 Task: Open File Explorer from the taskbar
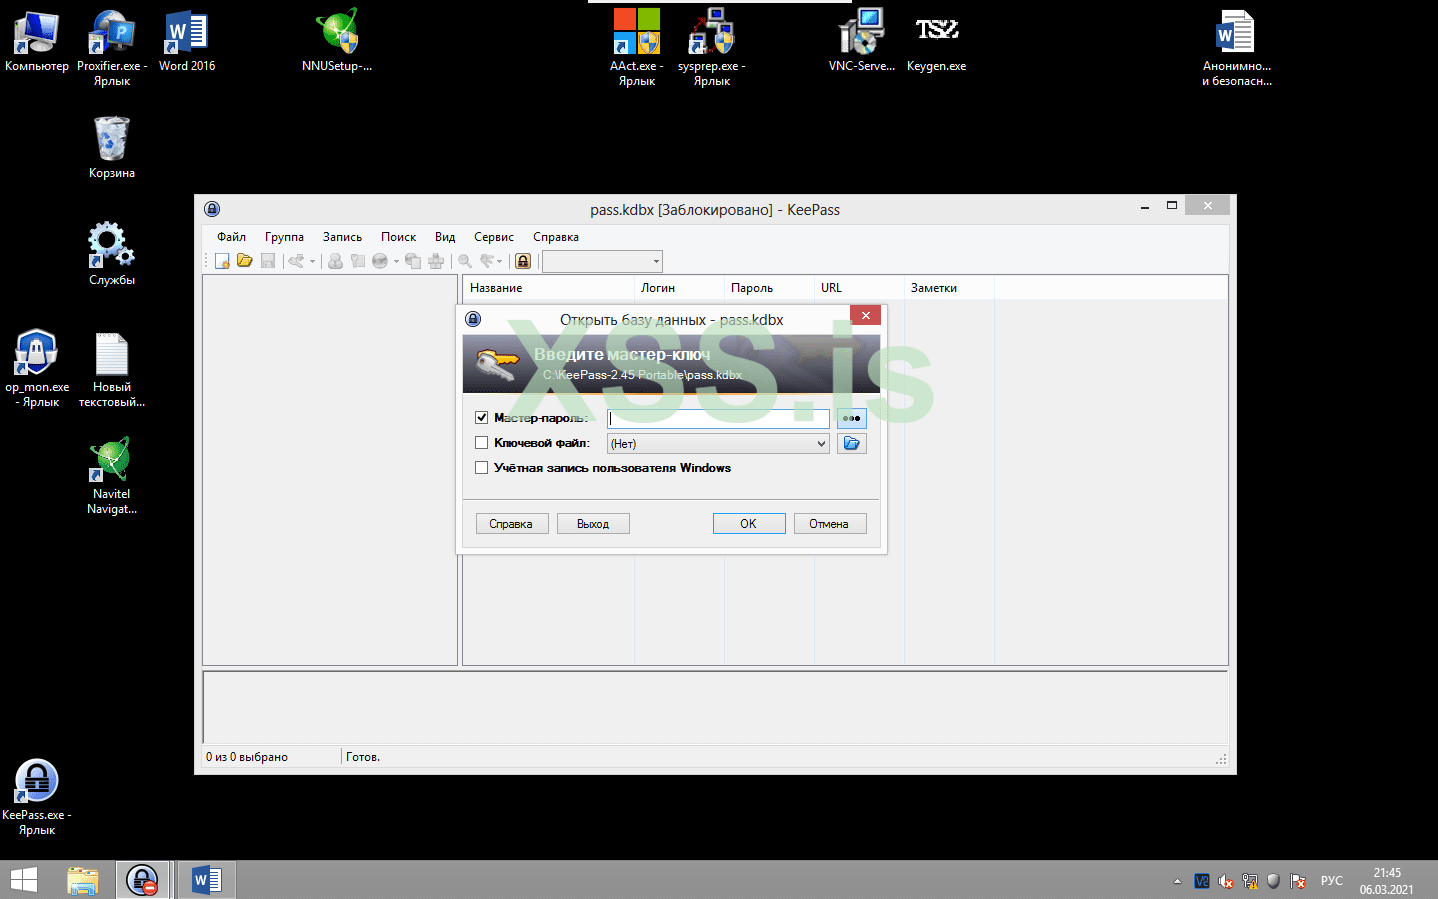point(83,880)
